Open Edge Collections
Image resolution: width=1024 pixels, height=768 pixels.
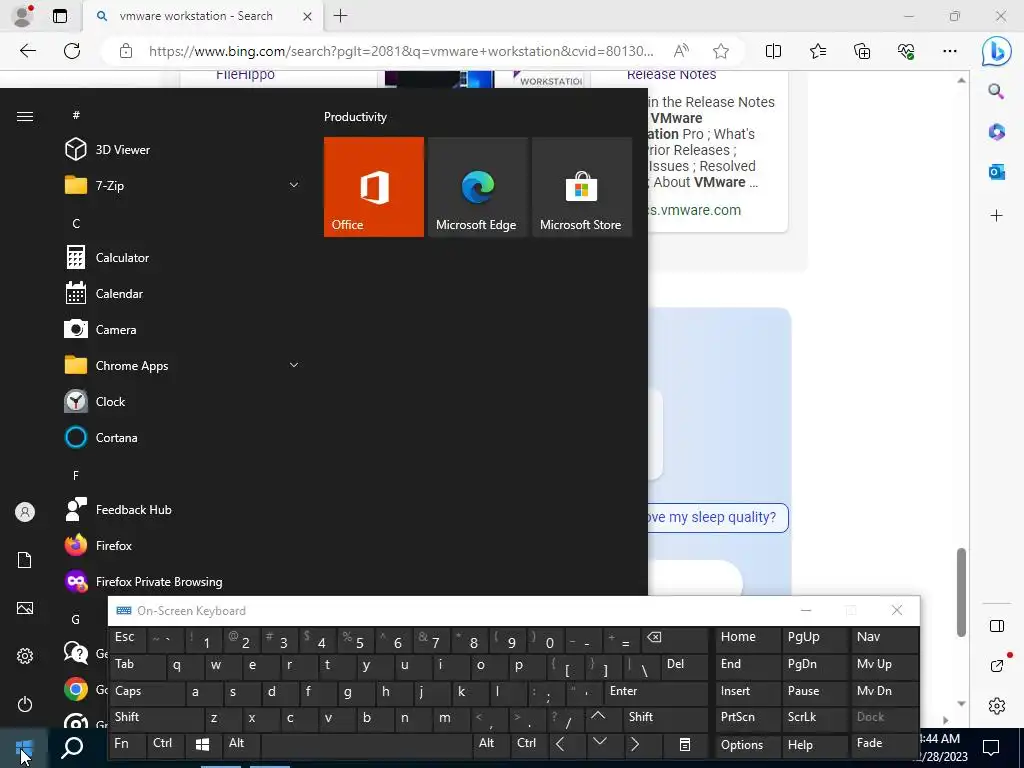[862, 51]
